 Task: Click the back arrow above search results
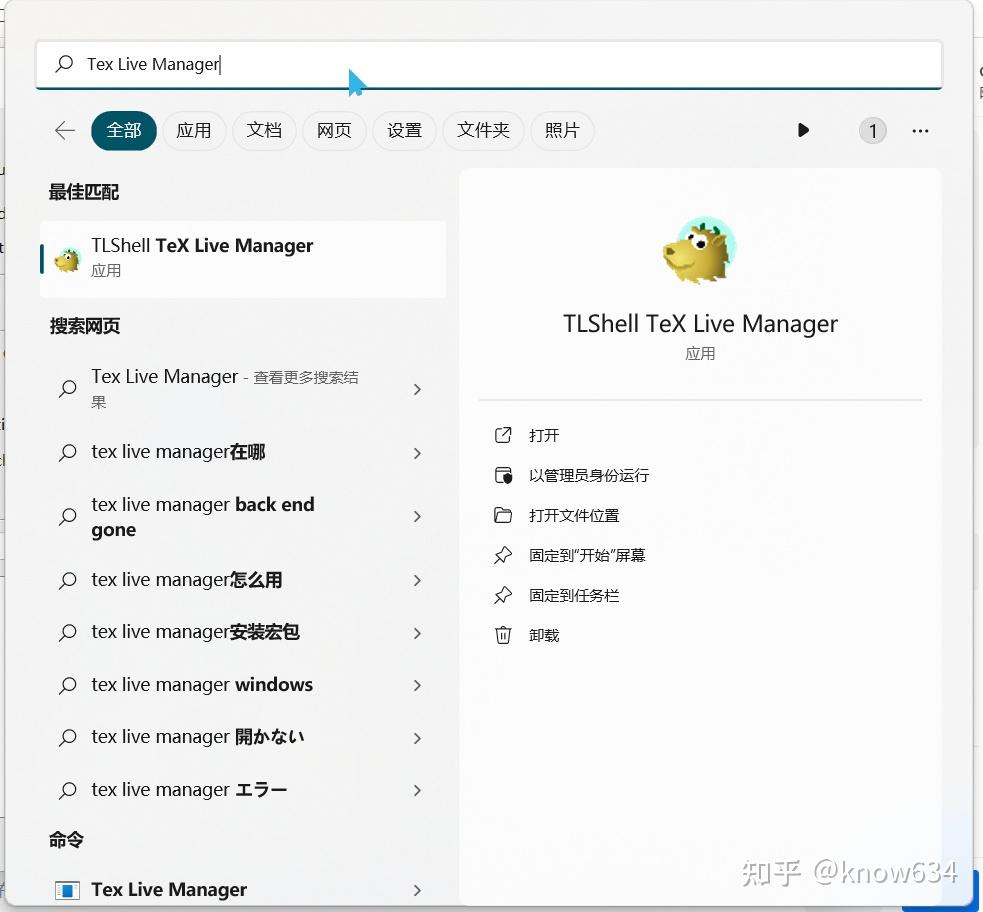(x=64, y=130)
